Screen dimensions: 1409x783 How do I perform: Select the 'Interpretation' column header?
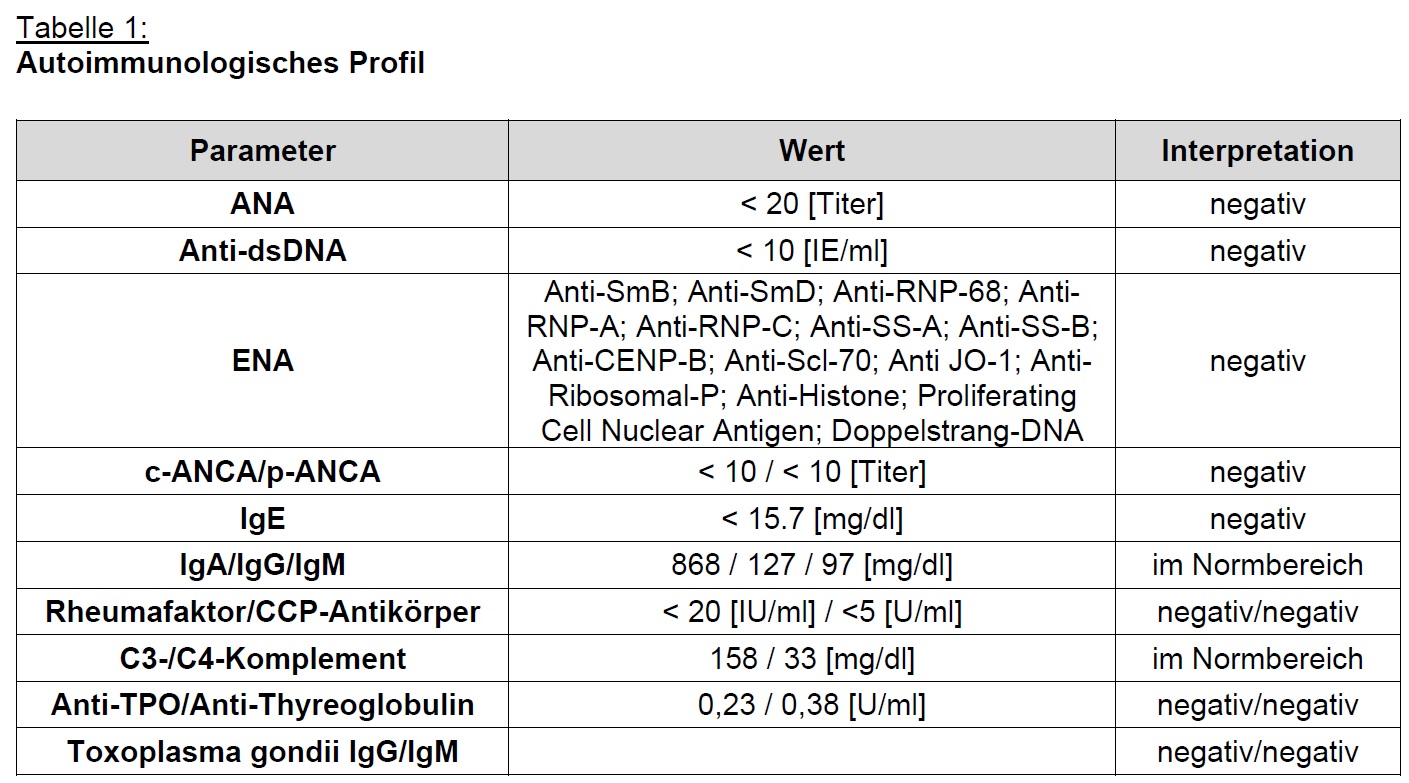click(x=1257, y=151)
